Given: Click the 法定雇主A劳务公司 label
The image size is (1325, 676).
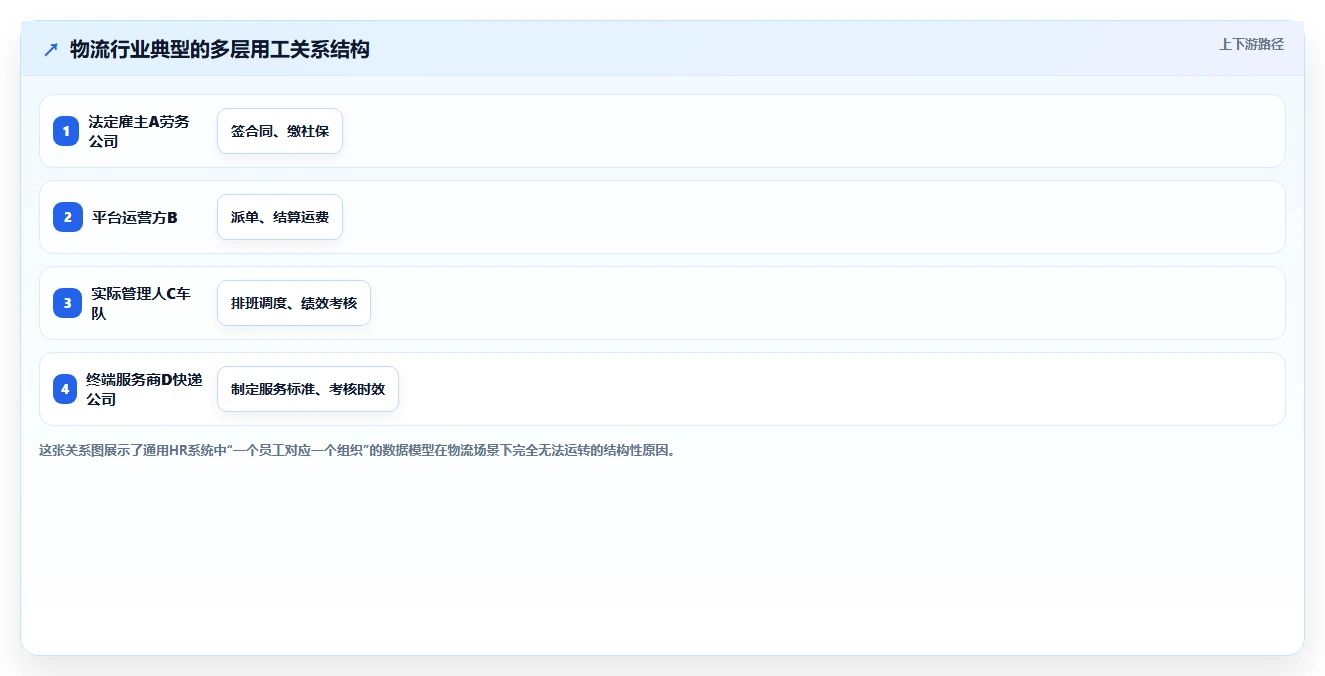Looking at the screenshot, I should 139,131.
